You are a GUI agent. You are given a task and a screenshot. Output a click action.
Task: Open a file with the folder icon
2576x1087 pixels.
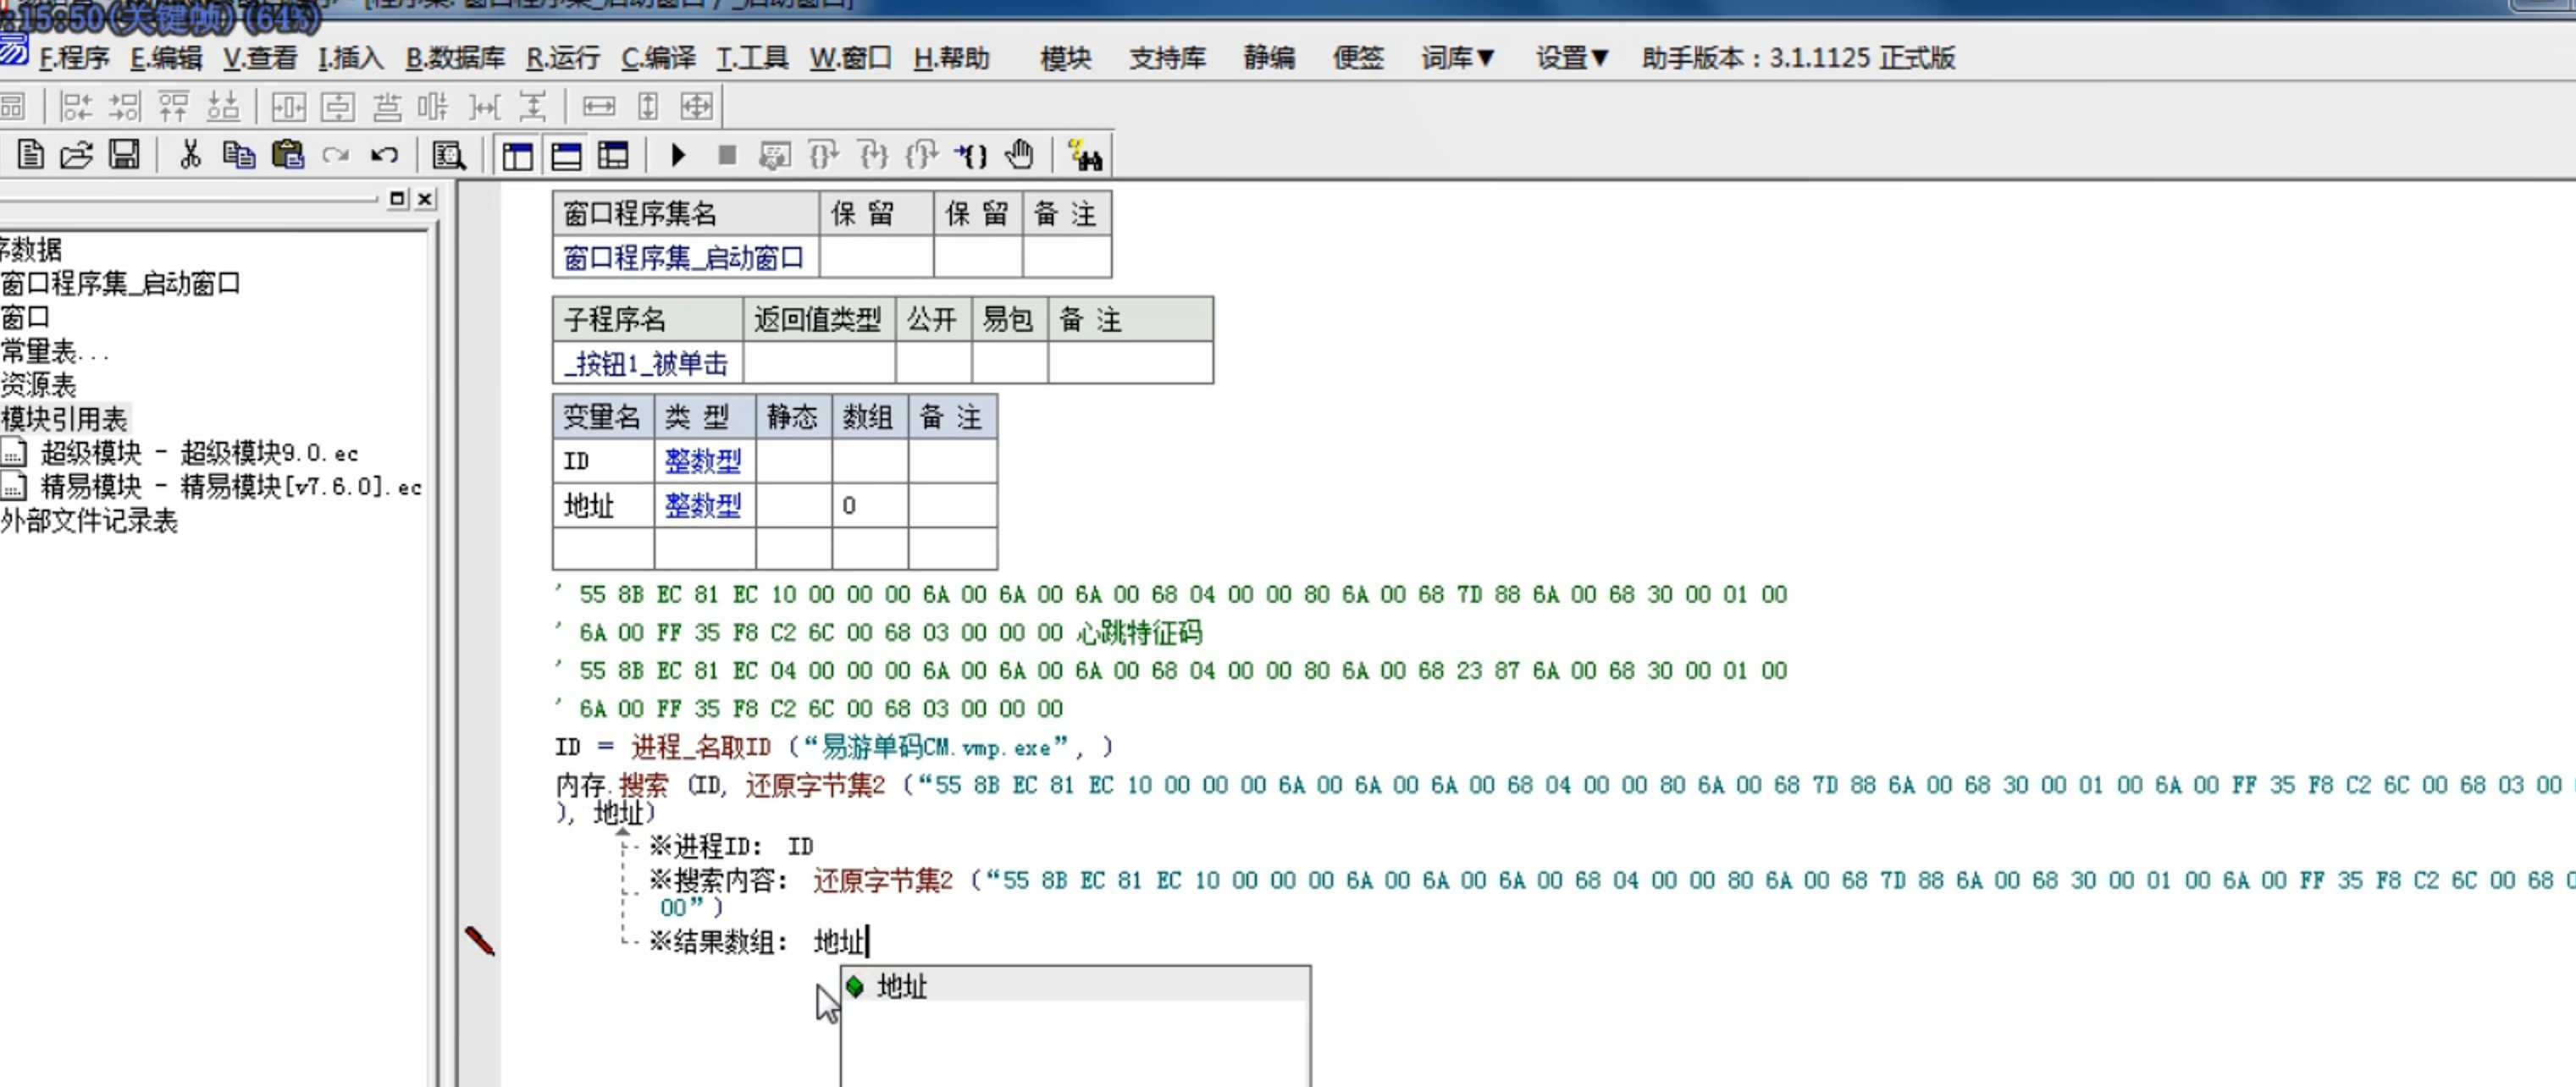[x=77, y=155]
